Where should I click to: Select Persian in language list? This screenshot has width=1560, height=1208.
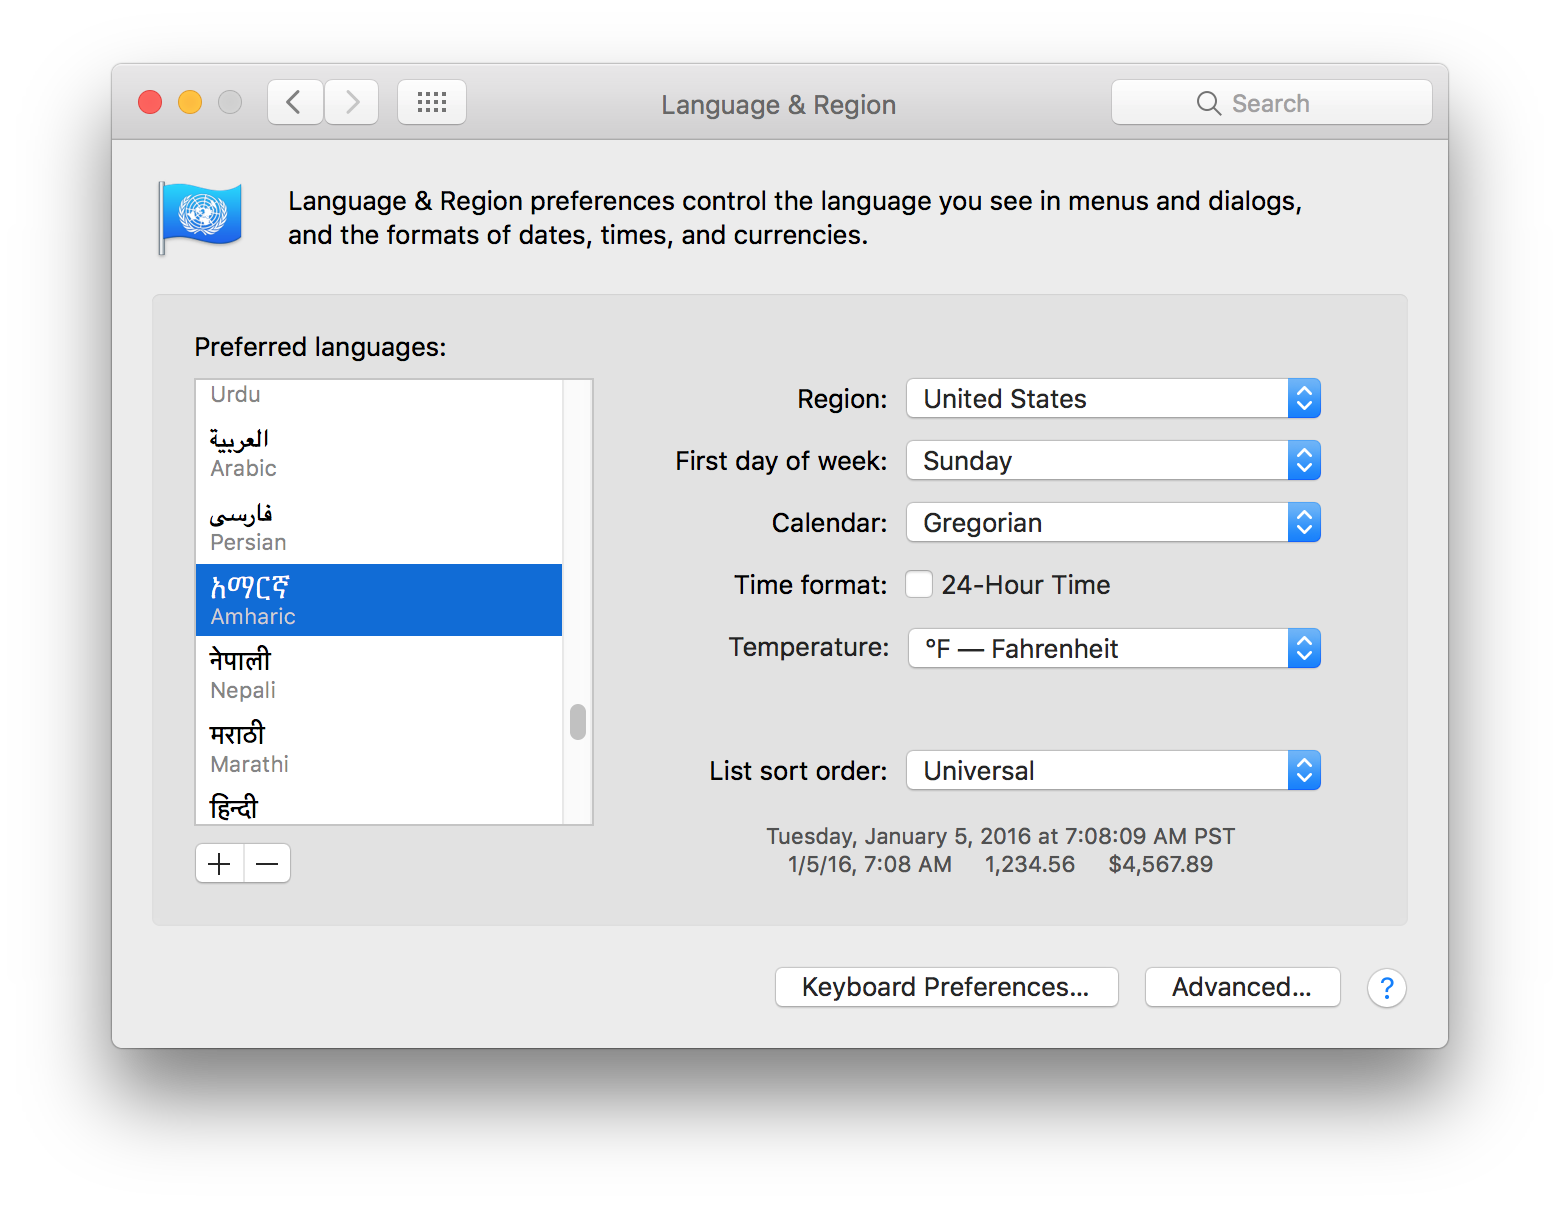pyautogui.click(x=379, y=527)
